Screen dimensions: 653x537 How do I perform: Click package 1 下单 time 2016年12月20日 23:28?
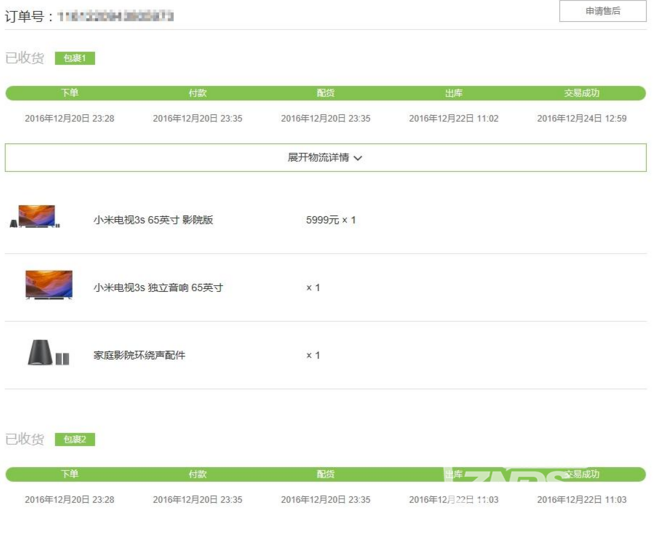pos(70,119)
